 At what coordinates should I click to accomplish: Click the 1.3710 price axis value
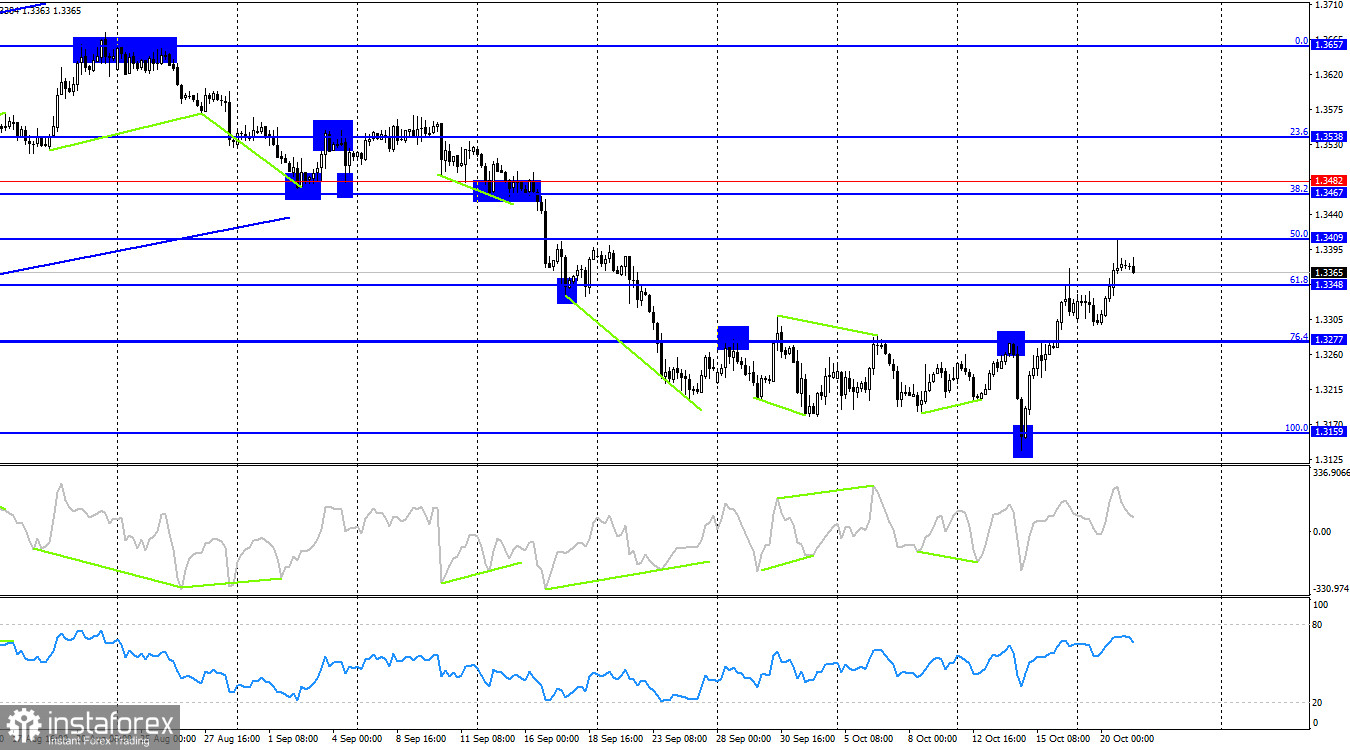[x=1328, y=5]
